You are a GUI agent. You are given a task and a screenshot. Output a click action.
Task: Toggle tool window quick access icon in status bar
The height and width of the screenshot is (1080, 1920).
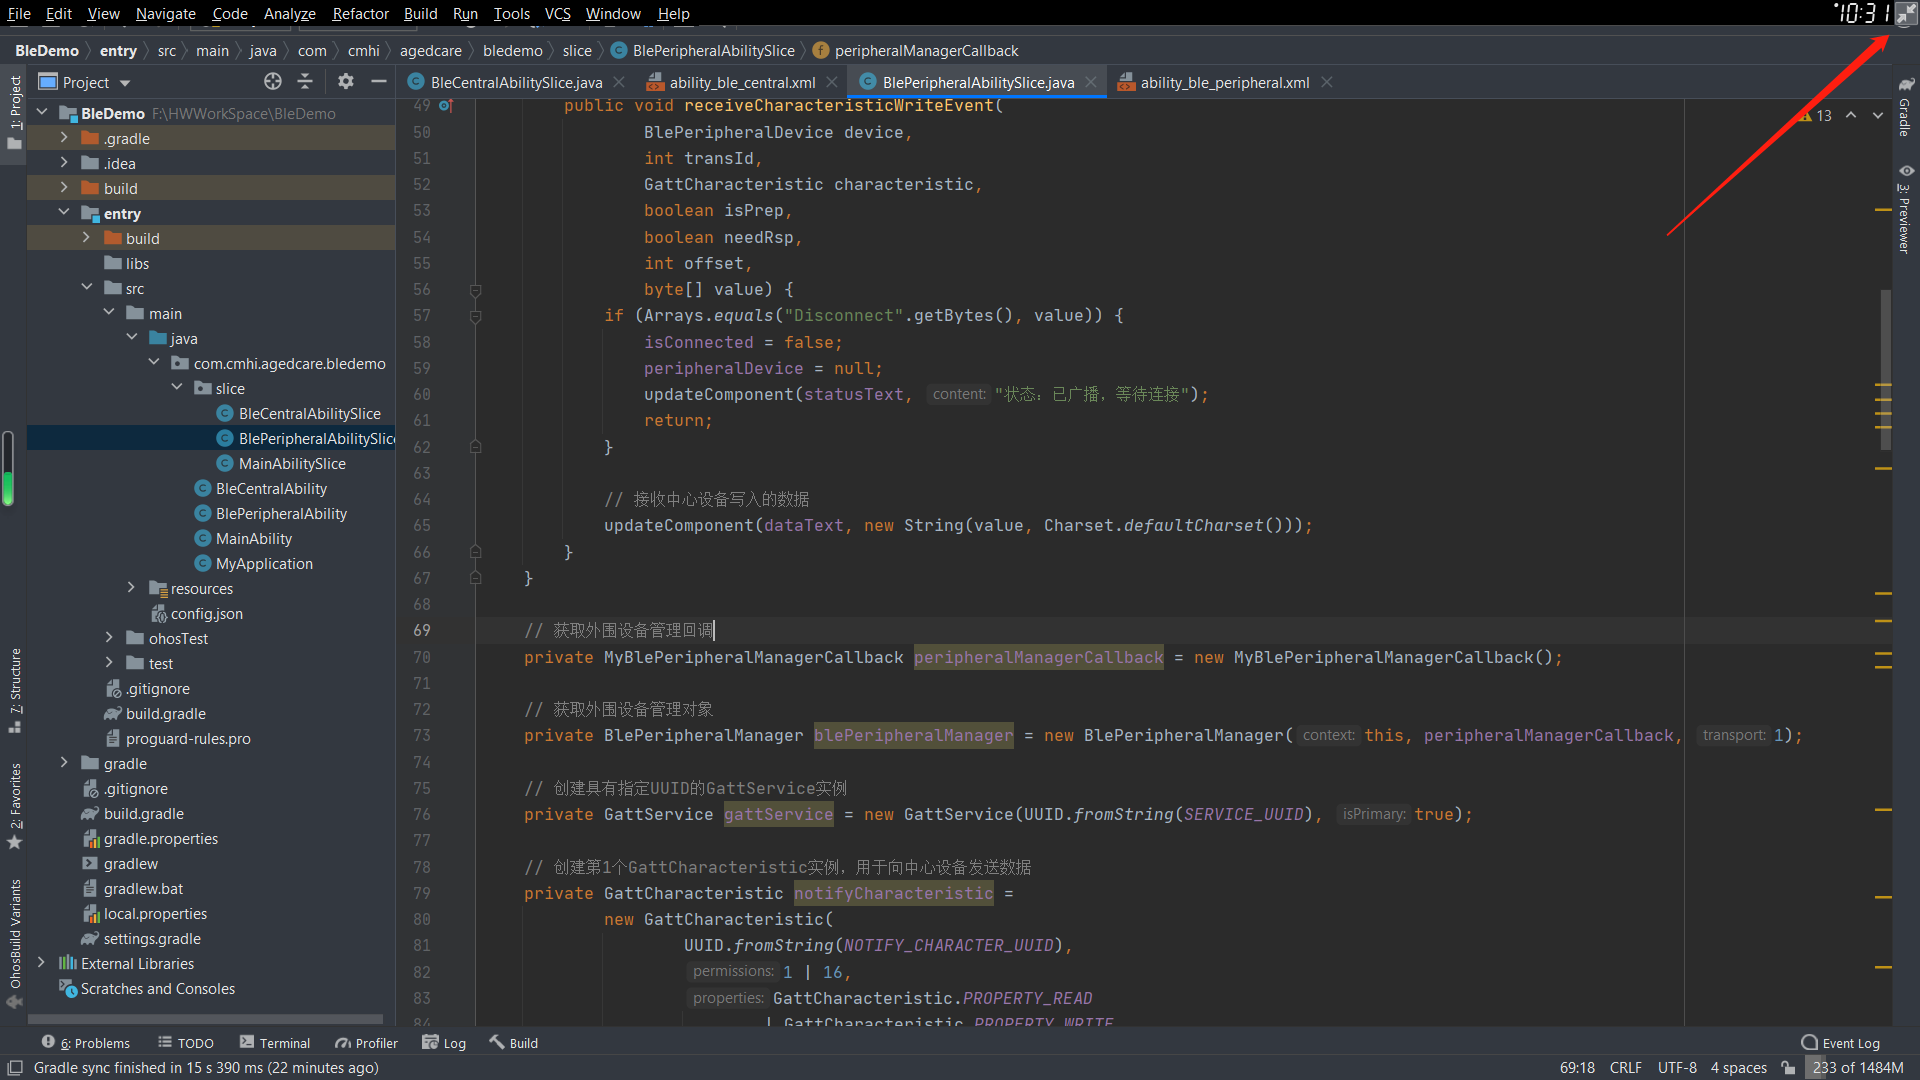15,1068
